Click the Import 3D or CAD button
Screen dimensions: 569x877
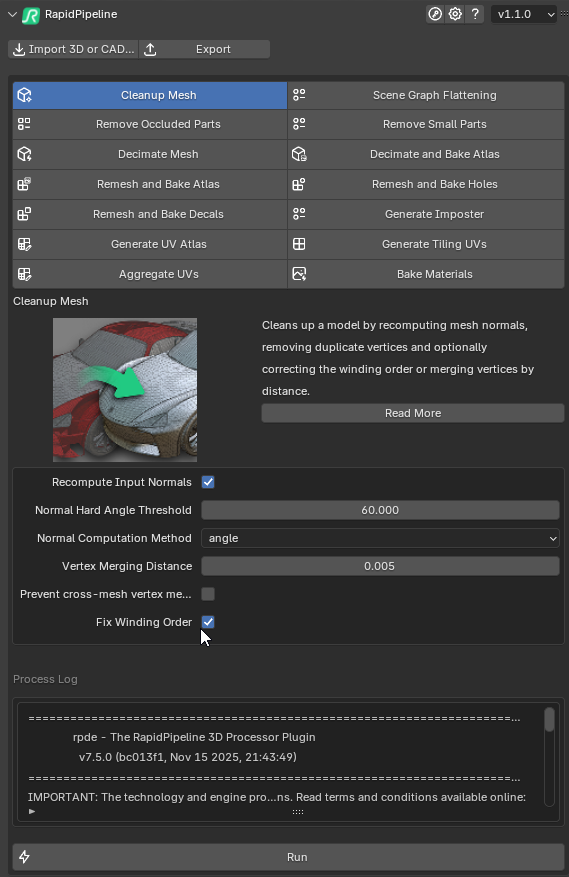point(73,49)
